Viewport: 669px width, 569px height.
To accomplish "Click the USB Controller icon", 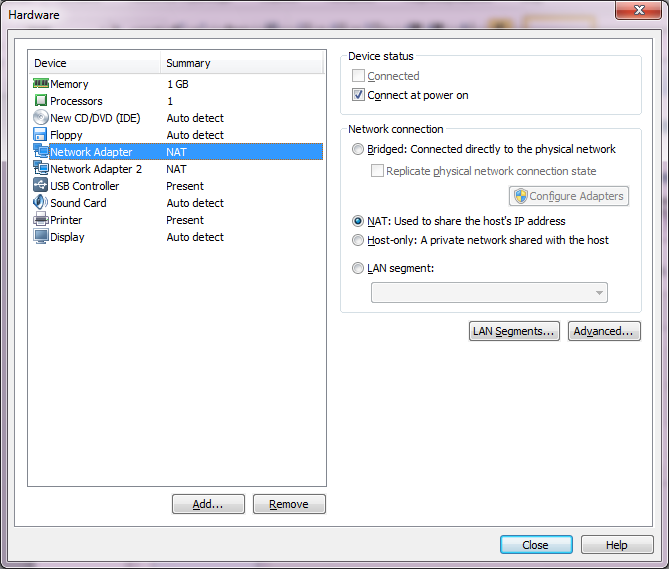I will [x=41, y=185].
